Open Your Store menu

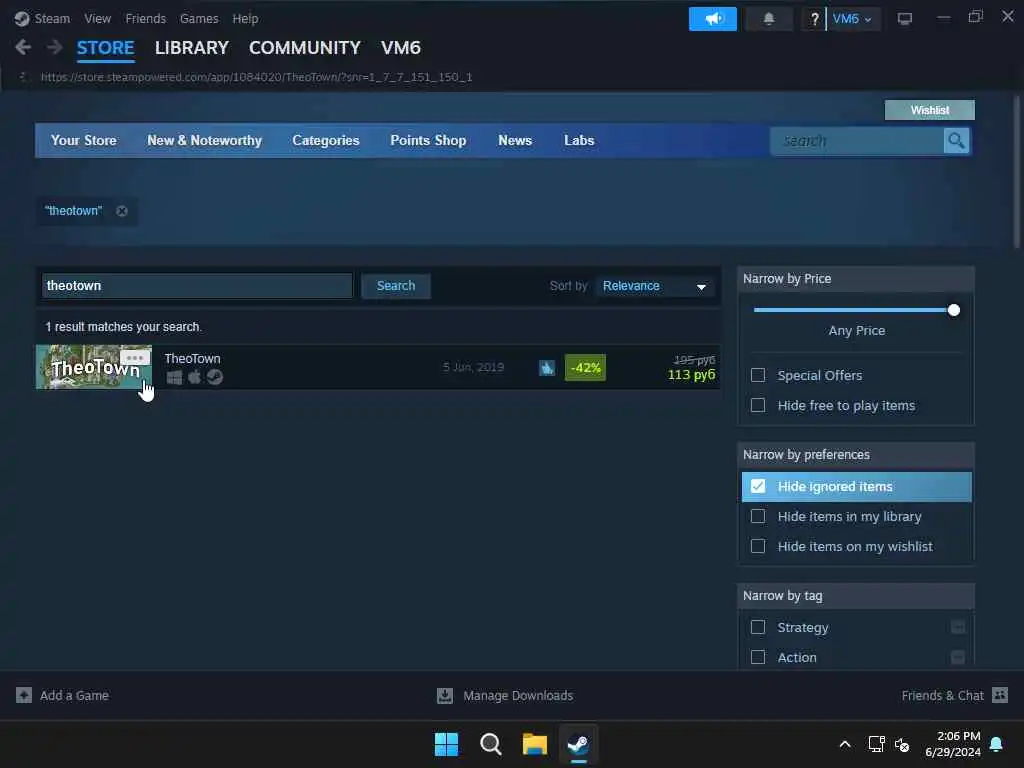tap(84, 140)
